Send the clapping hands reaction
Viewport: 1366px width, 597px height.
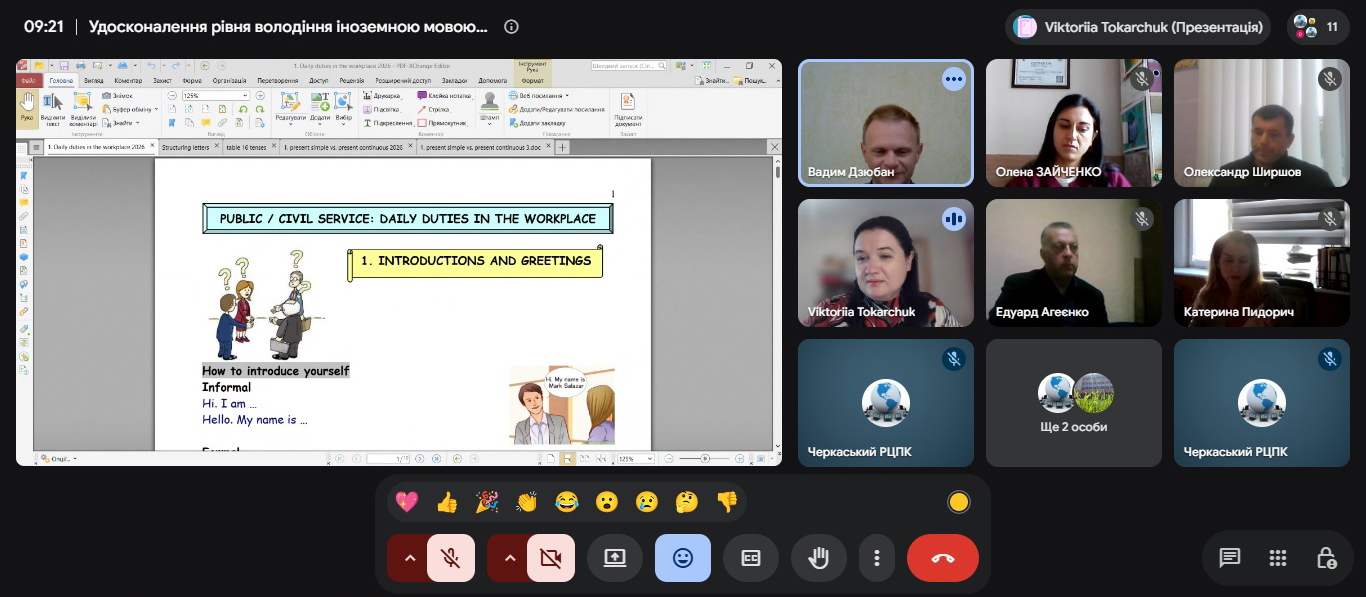tap(527, 501)
